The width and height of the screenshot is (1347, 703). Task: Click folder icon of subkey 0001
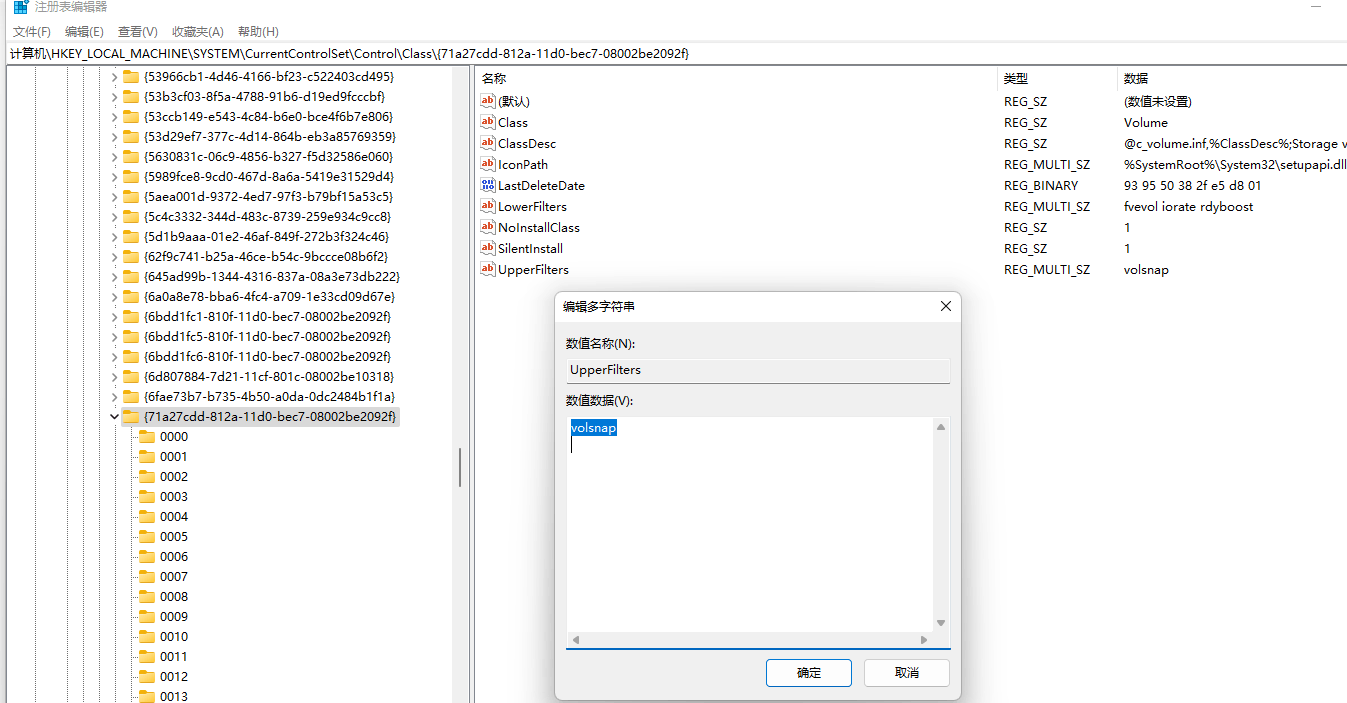147,457
